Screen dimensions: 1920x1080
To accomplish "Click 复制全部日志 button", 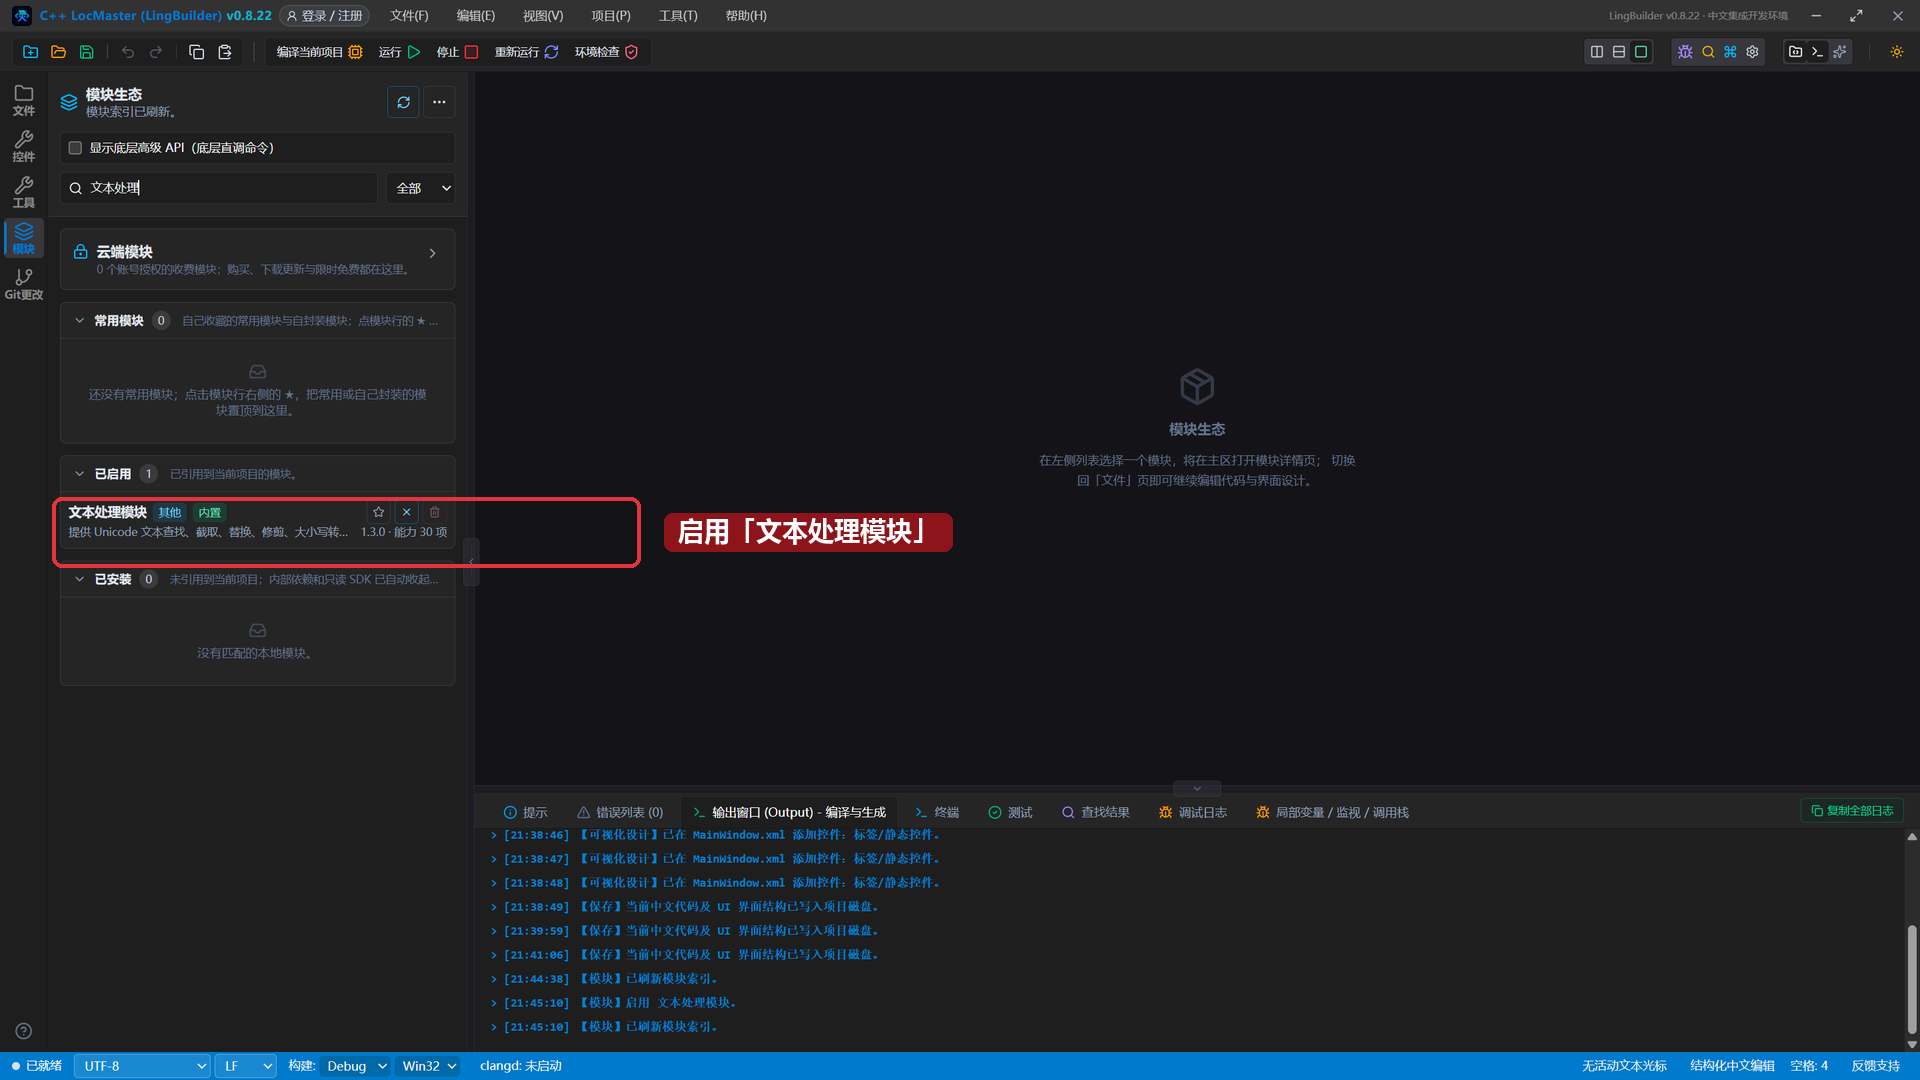I will (x=1852, y=811).
